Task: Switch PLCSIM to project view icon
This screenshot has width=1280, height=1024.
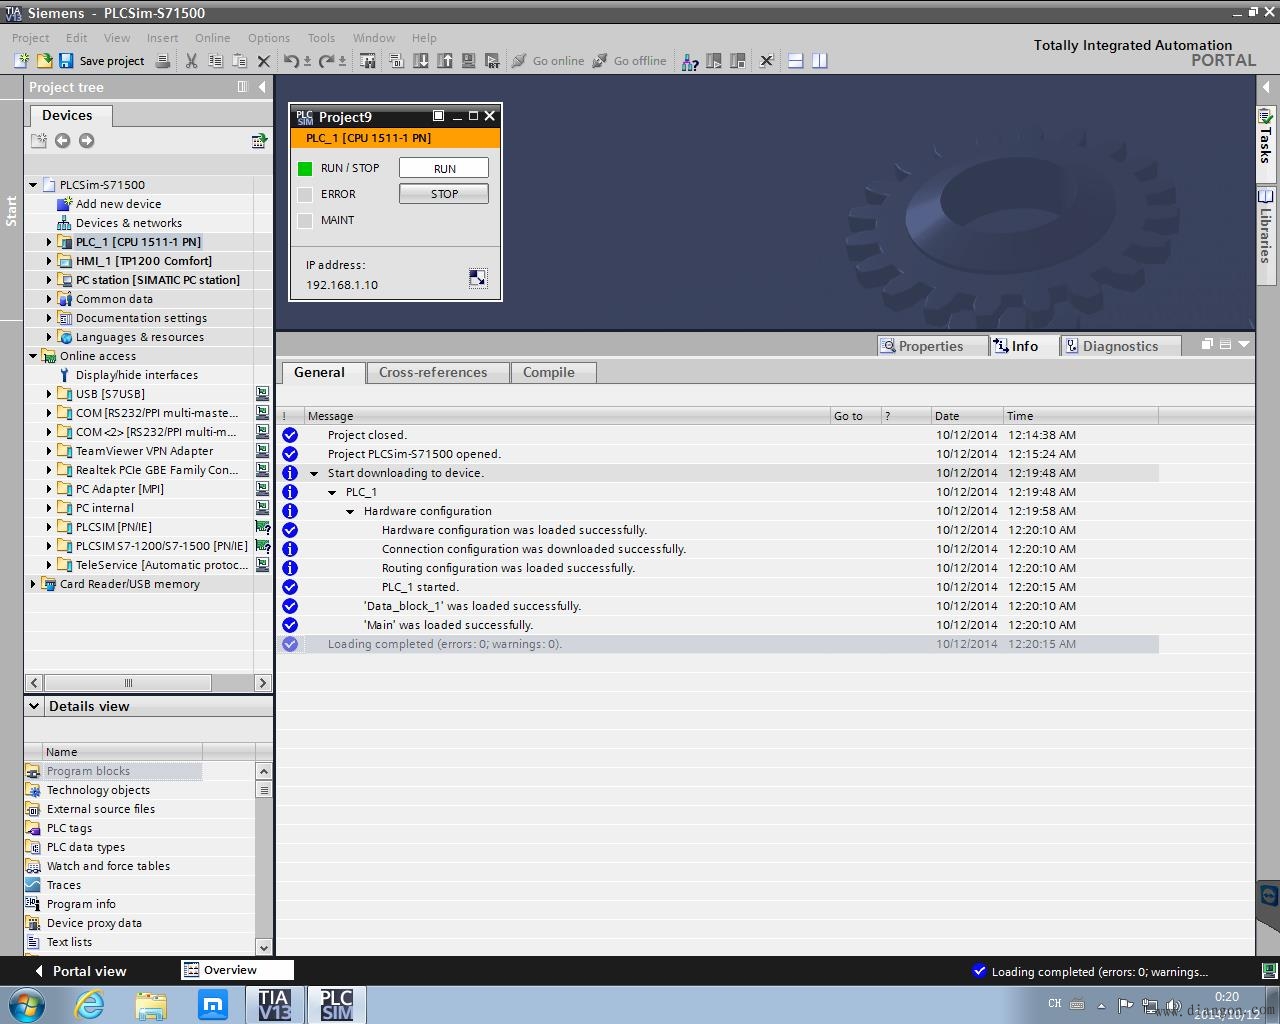Action: tap(478, 278)
